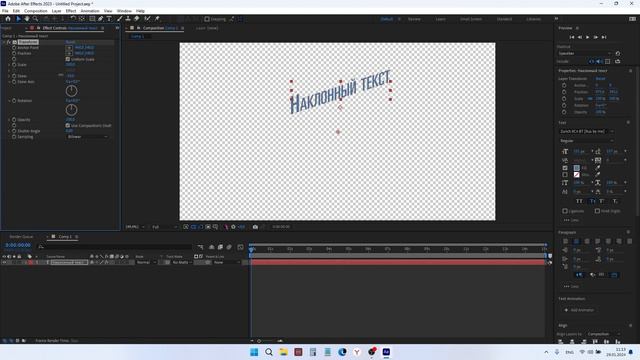Viewport: 640px width, 360px height.
Task: Open the Layer menu
Action: pyautogui.click(x=56, y=11)
